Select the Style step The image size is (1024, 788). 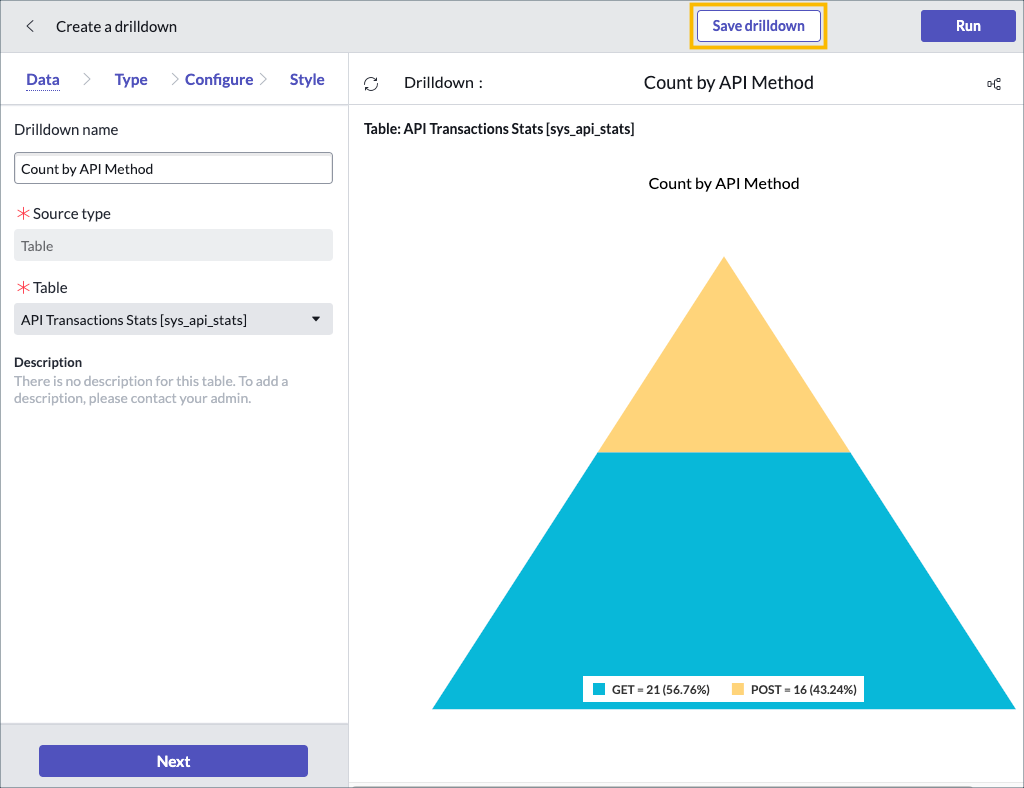click(x=307, y=79)
